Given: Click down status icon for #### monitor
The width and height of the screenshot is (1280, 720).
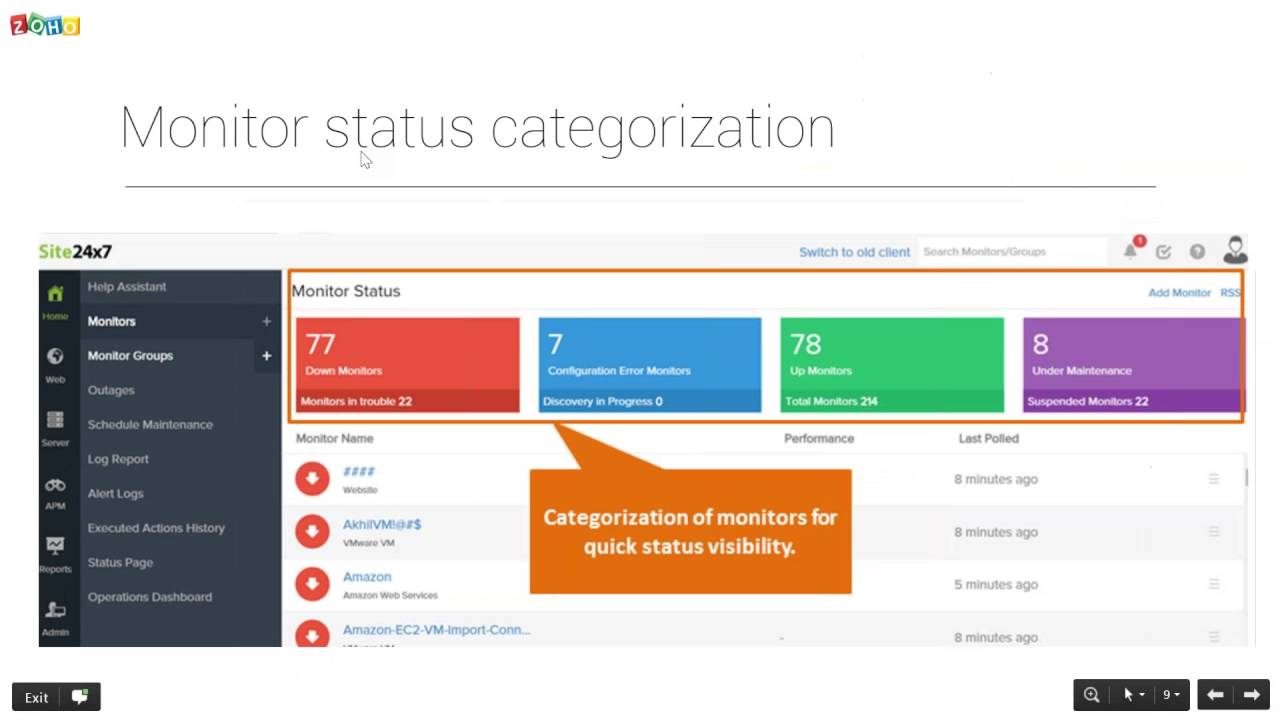Looking at the screenshot, I should pyautogui.click(x=312, y=479).
